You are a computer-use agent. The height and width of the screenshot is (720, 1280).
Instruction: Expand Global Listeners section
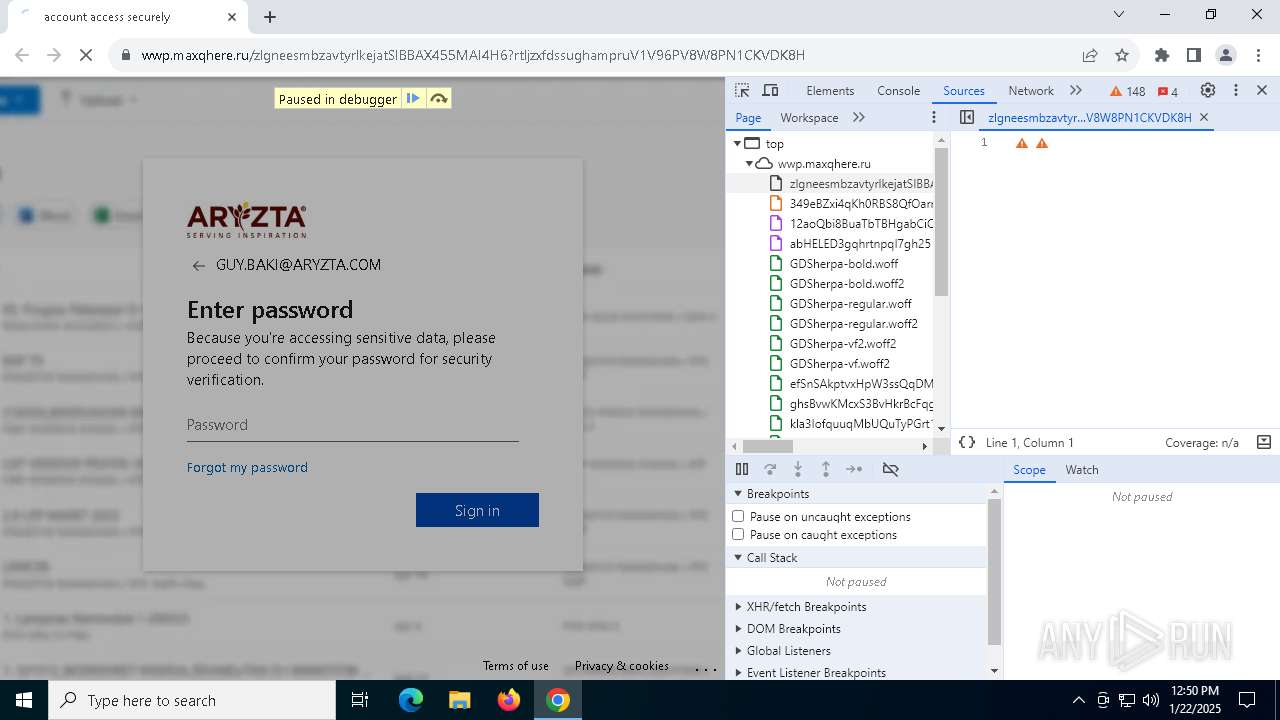[738, 651]
